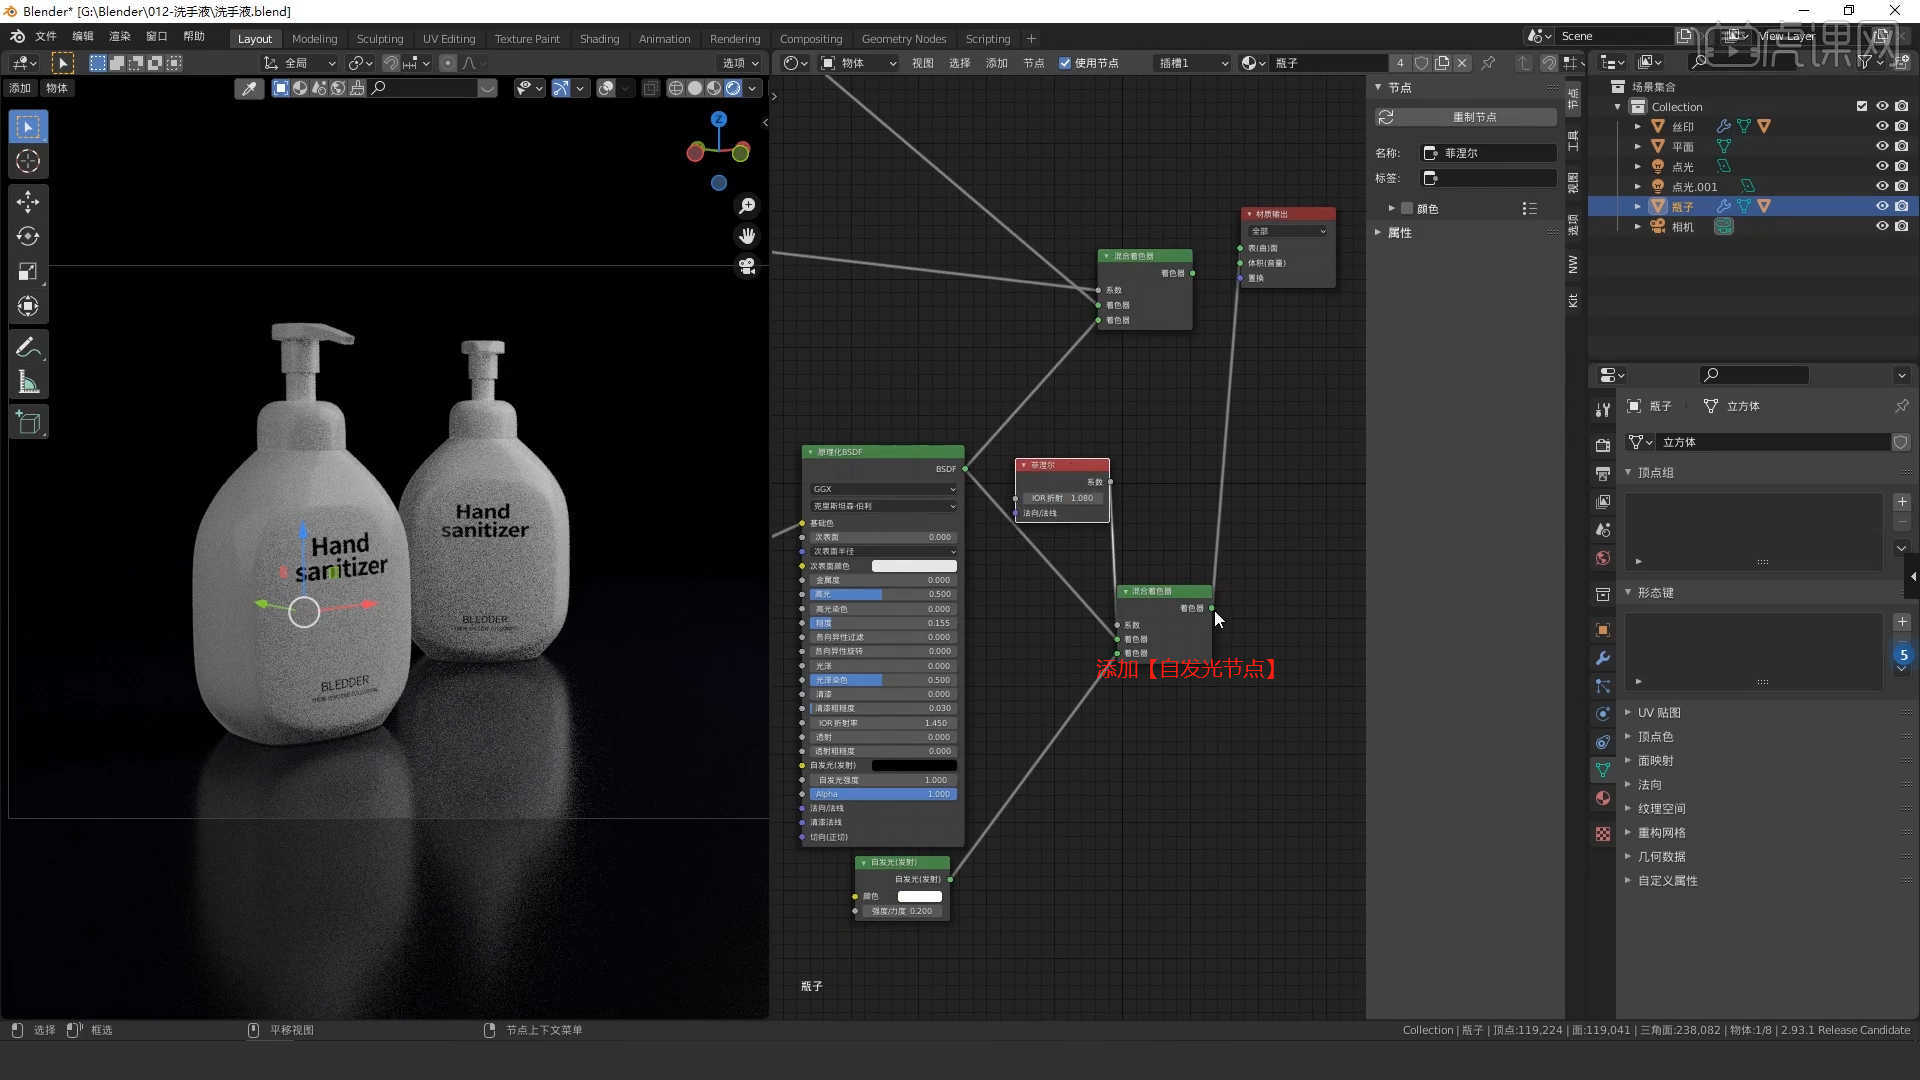Click the add vertex group plus button
The image size is (1920, 1080).
click(x=1902, y=502)
